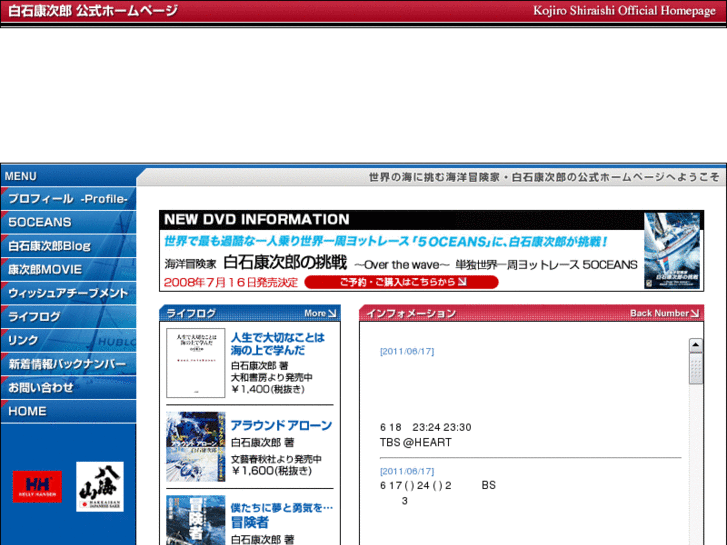Click the information panel scrollbar thumb
The image size is (727, 545).
tap(695, 369)
